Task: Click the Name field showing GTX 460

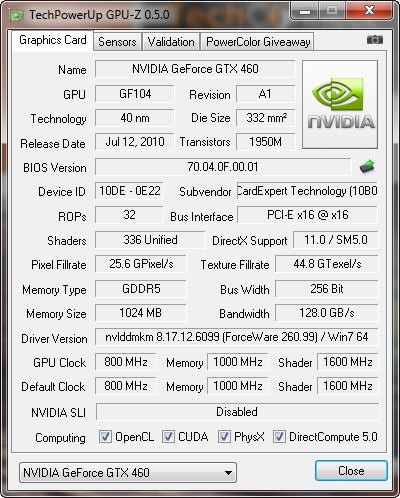Action: tap(195, 69)
